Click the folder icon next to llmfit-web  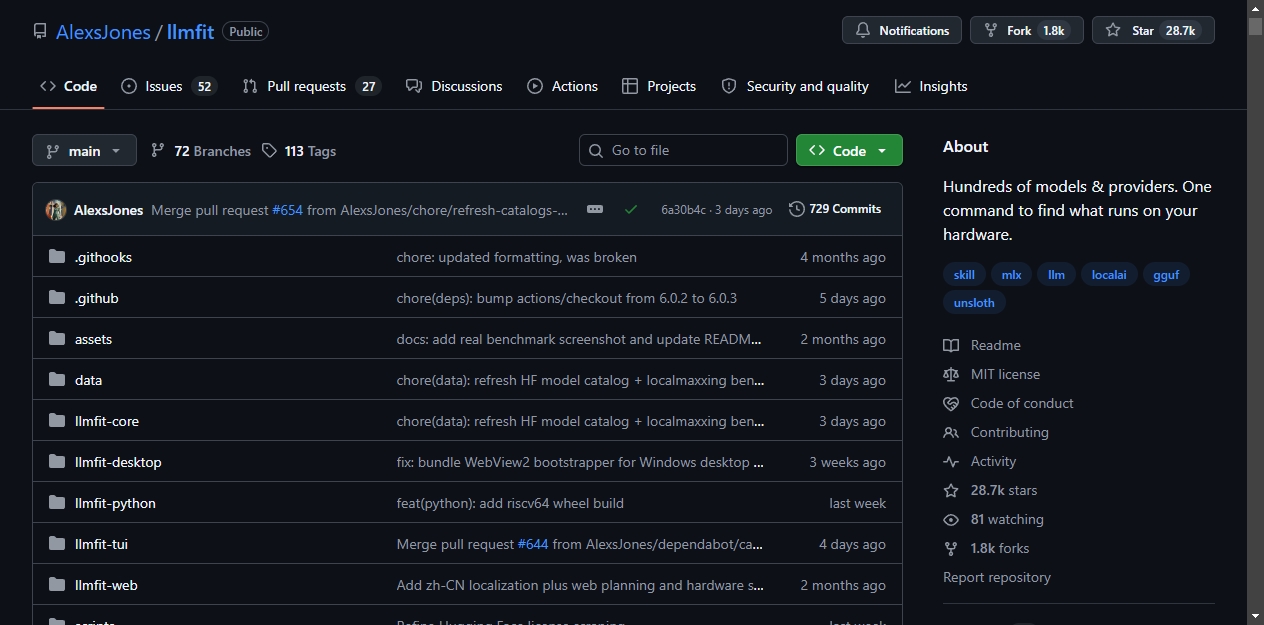(57, 585)
